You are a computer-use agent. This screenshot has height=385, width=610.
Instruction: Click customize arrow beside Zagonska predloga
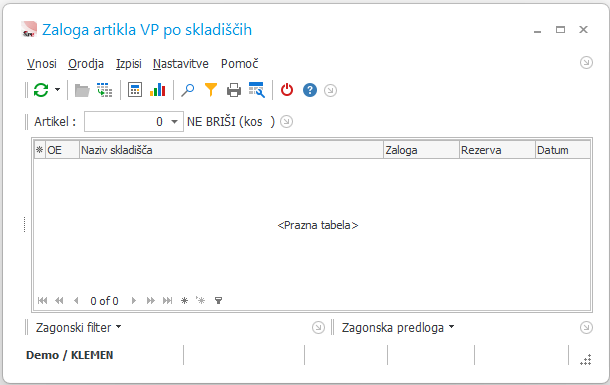586,327
